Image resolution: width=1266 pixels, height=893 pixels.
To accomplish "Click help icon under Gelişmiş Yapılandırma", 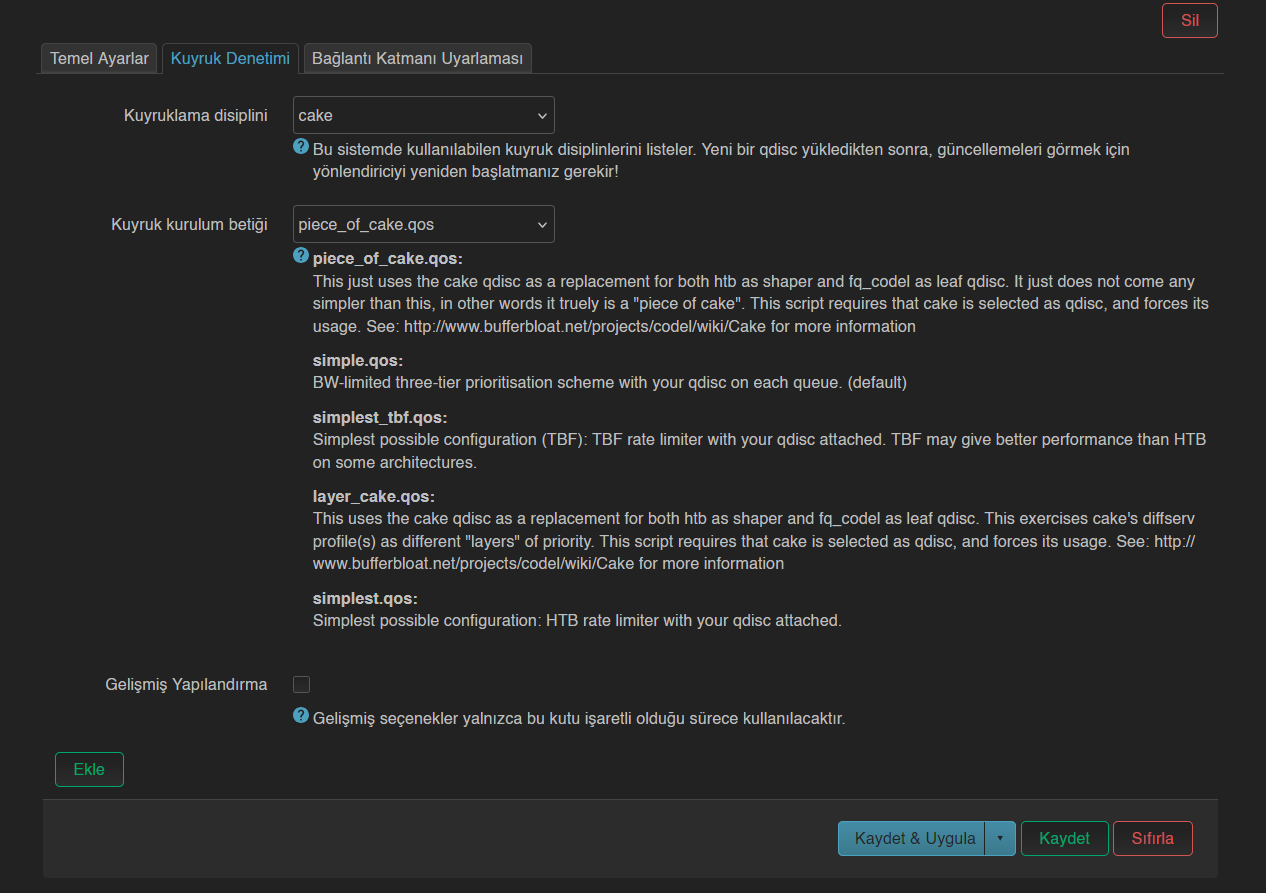I will tap(301, 716).
